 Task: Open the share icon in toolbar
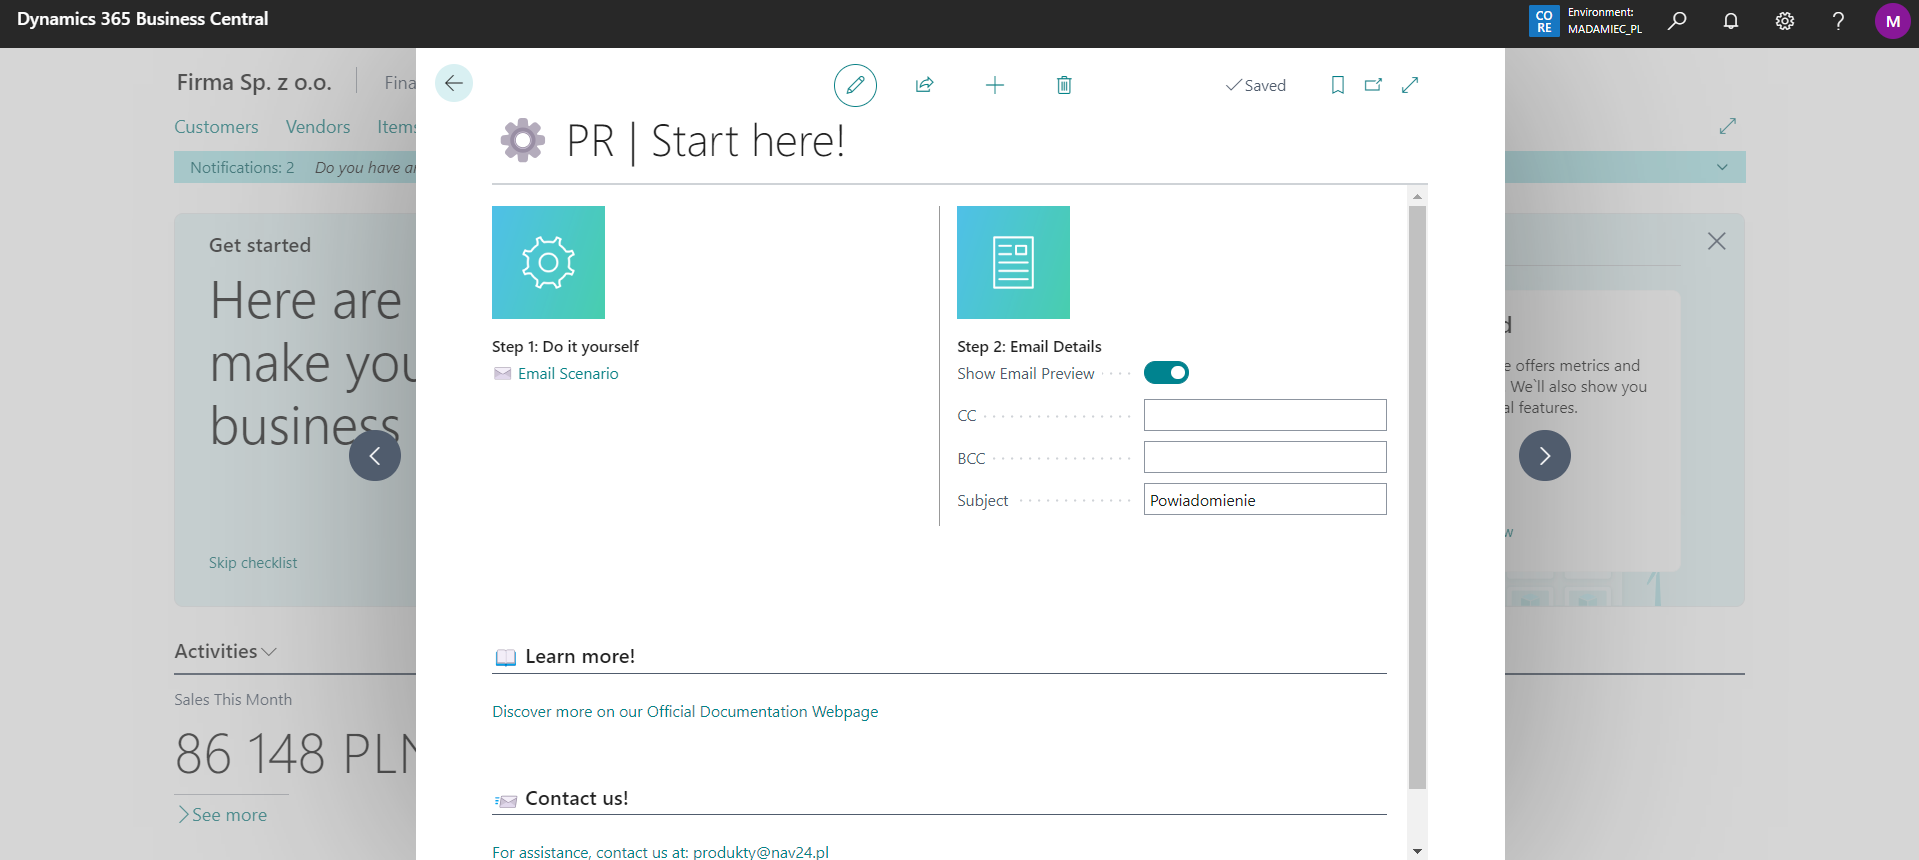pos(925,85)
